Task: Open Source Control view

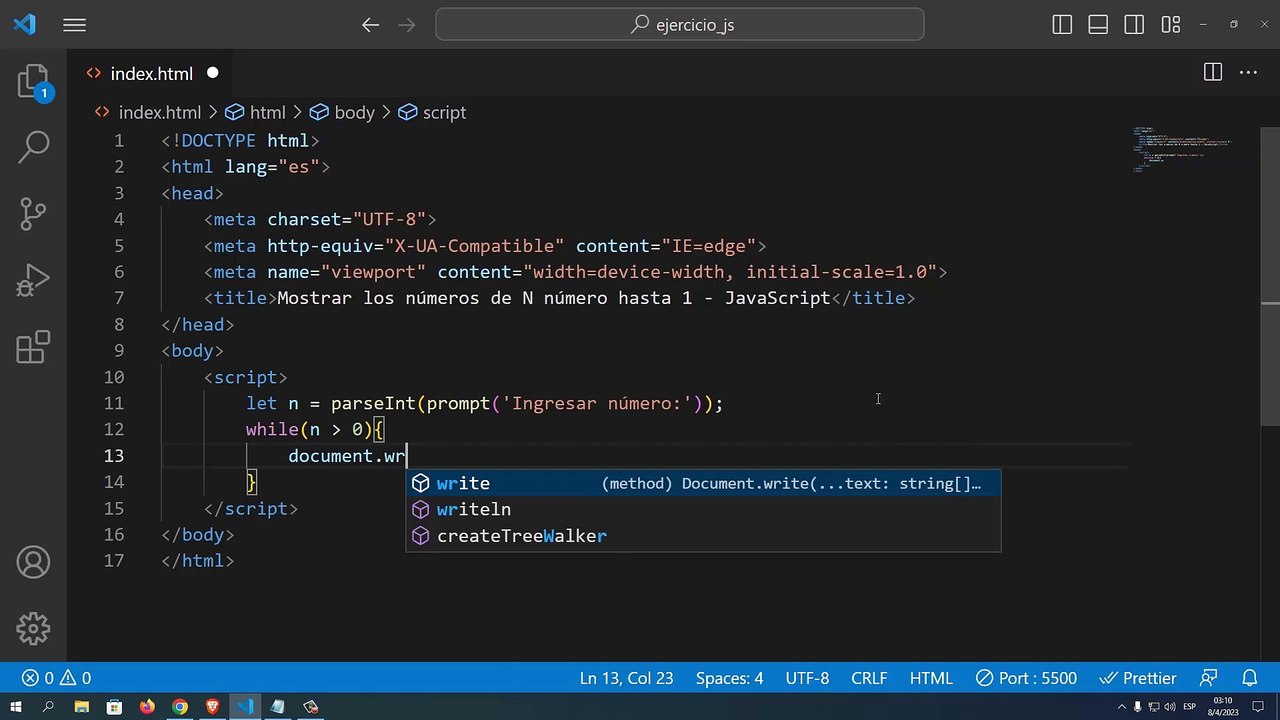Action: click(x=33, y=214)
